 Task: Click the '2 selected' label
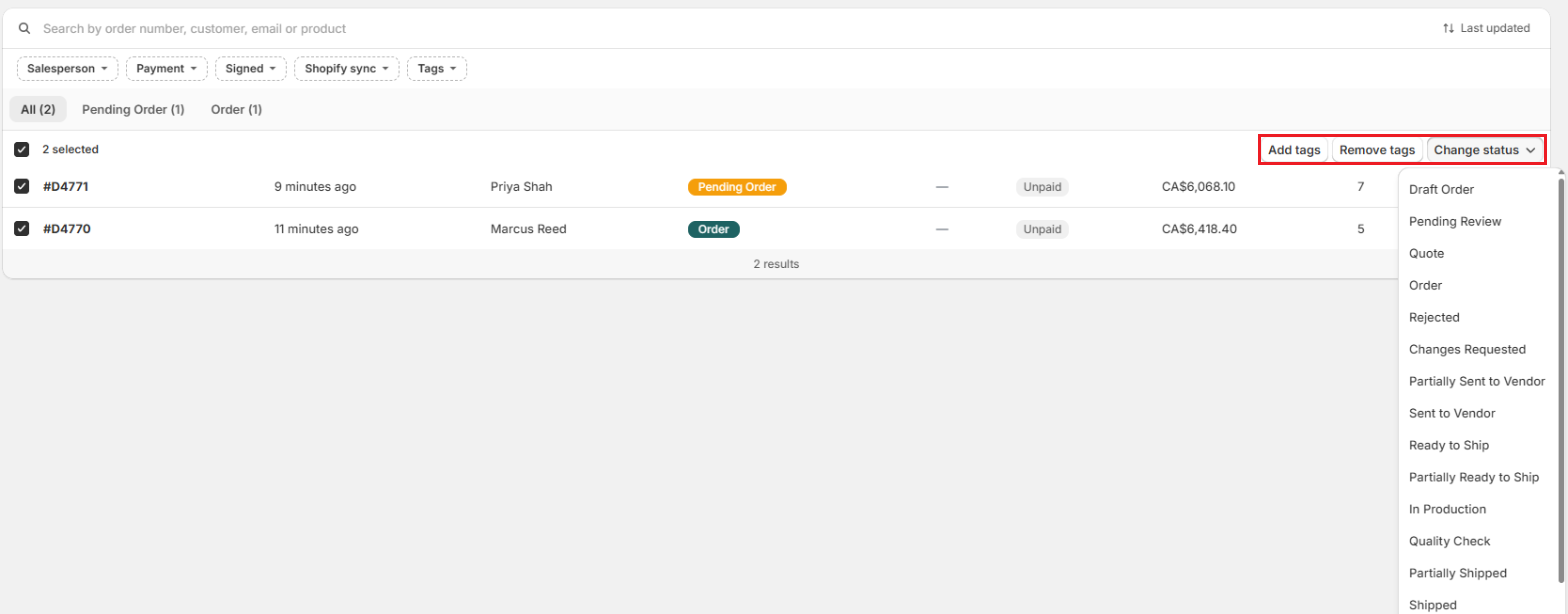coord(70,150)
